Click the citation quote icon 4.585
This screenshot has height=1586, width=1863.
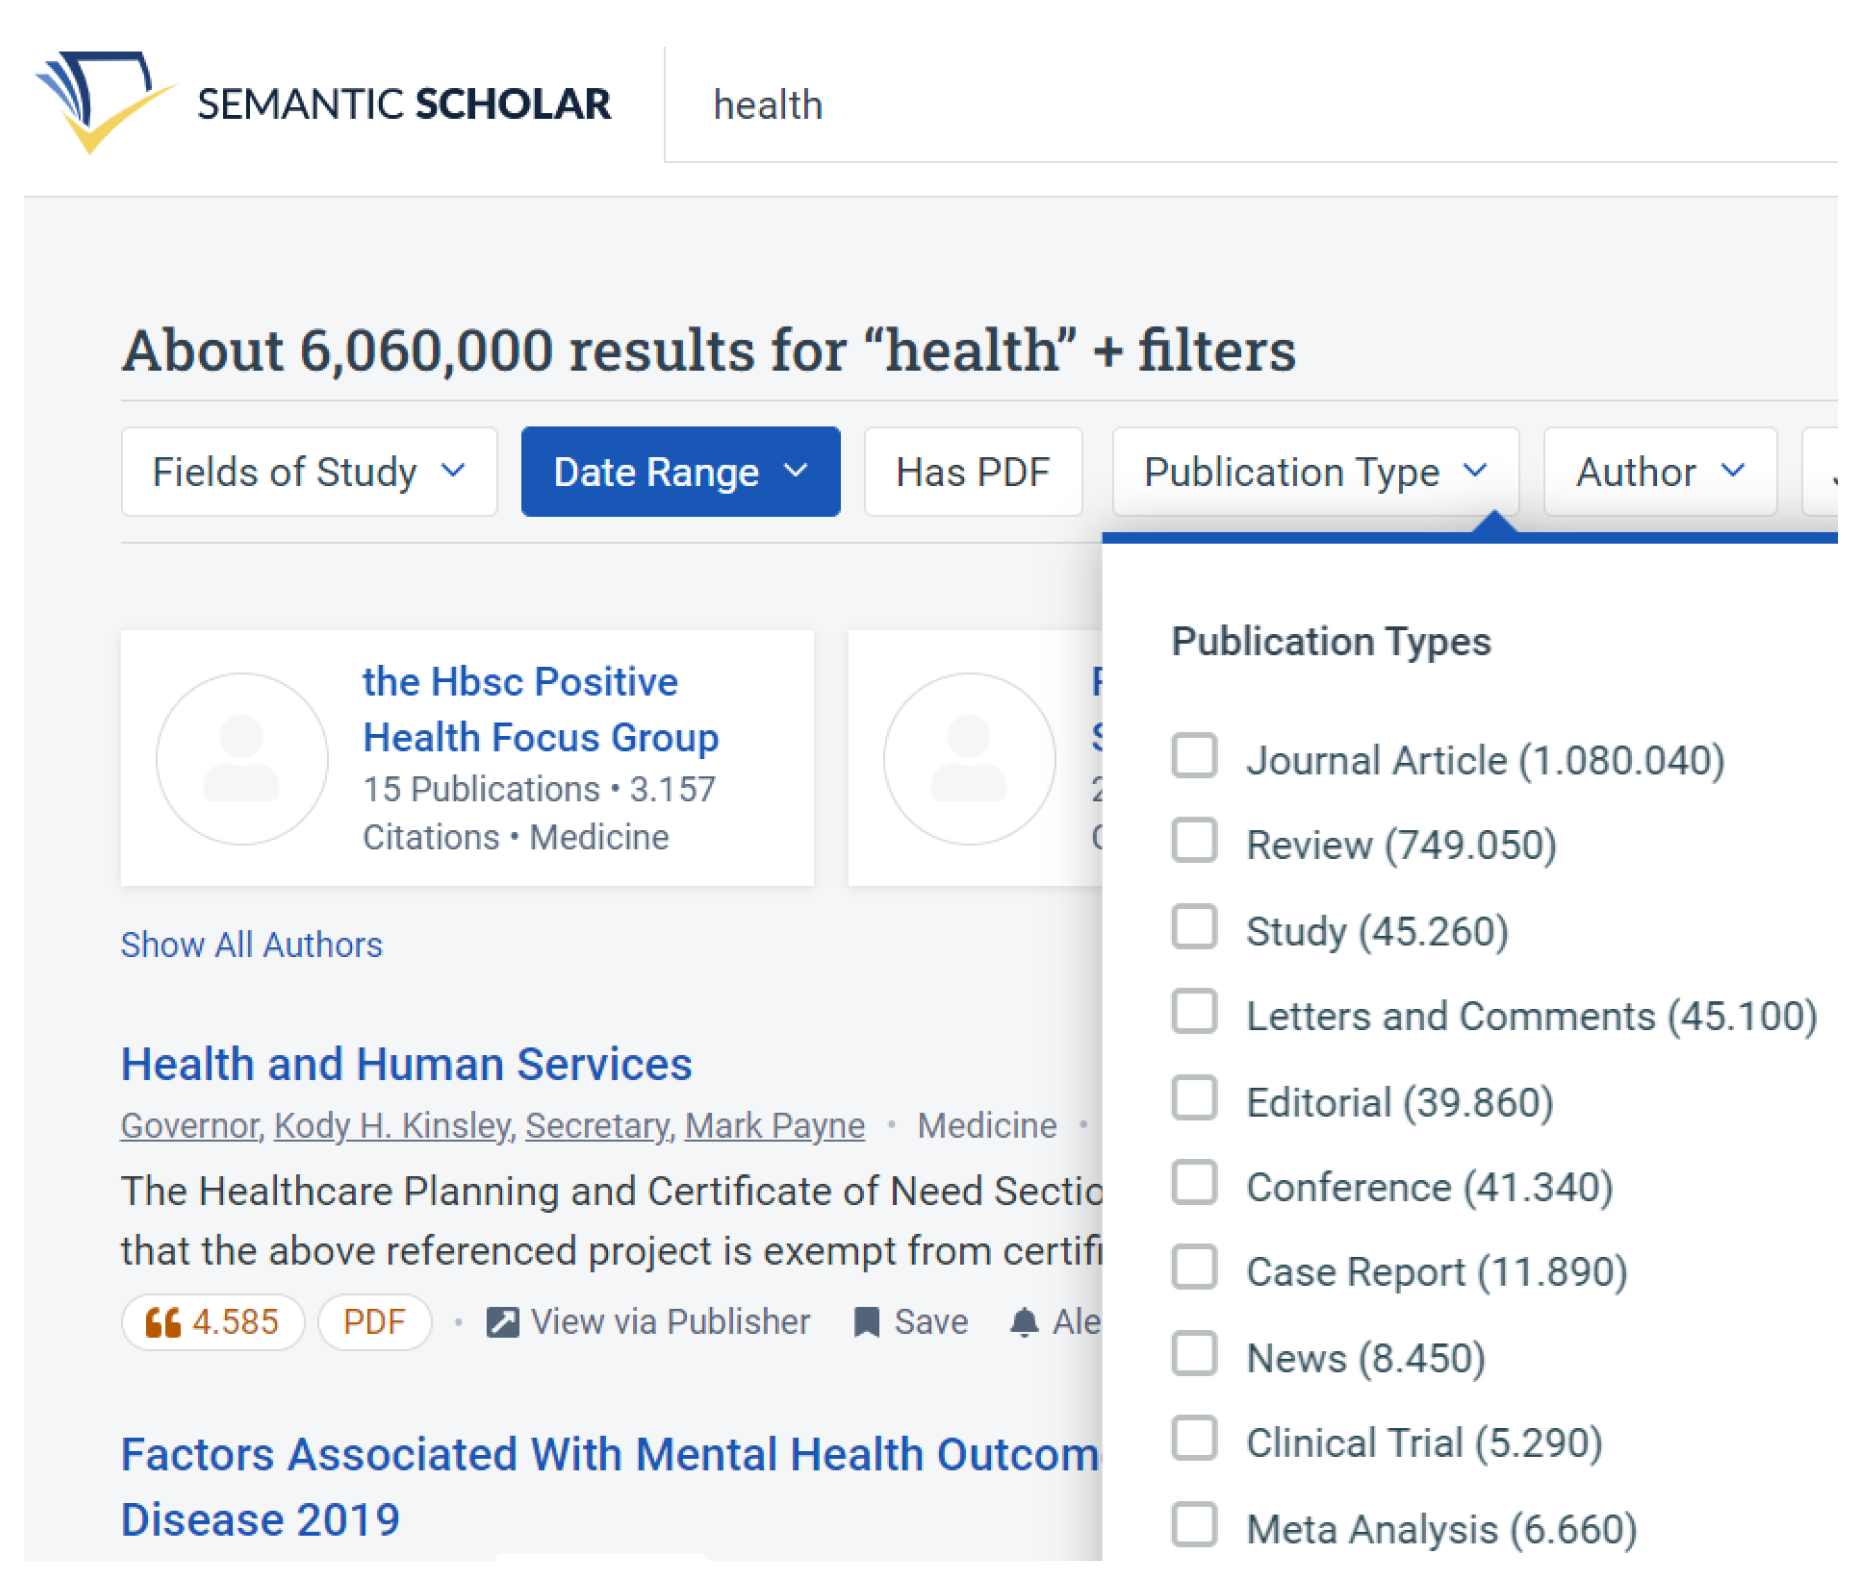point(163,1322)
